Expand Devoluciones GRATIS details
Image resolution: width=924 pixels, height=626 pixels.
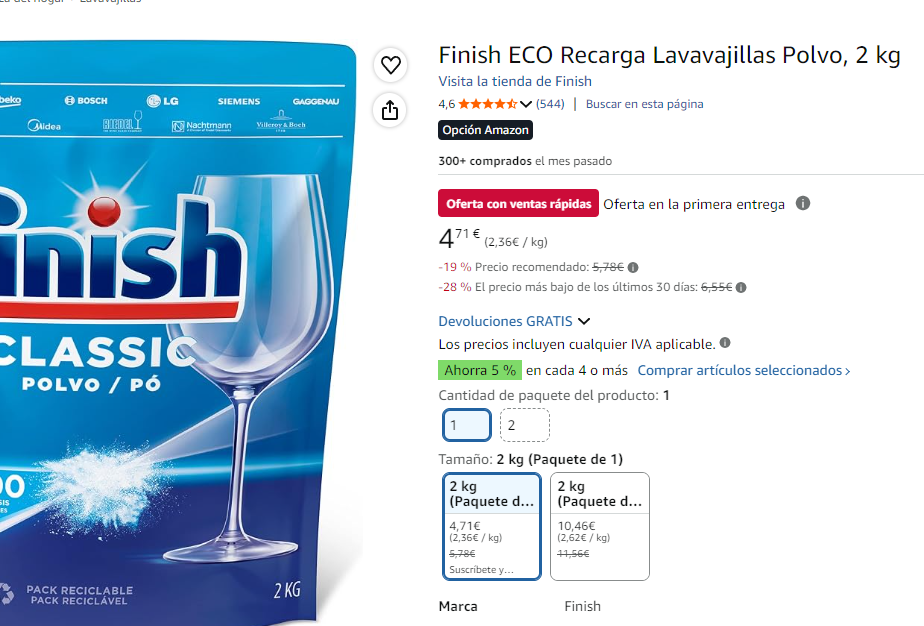(514, 321)
